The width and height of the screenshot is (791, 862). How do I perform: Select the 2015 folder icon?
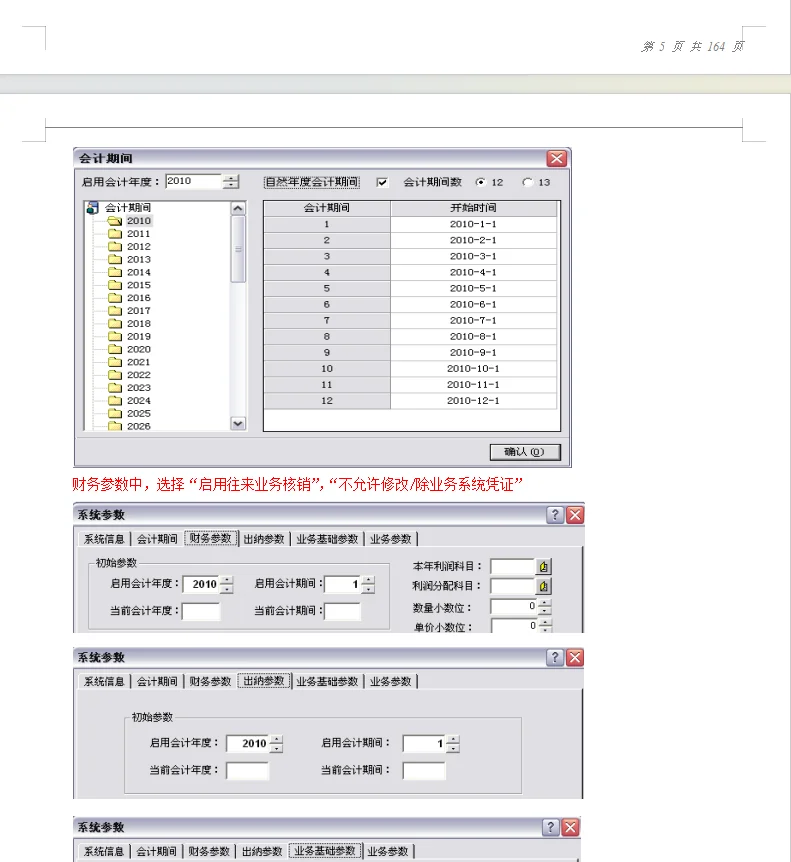[115, 285]
